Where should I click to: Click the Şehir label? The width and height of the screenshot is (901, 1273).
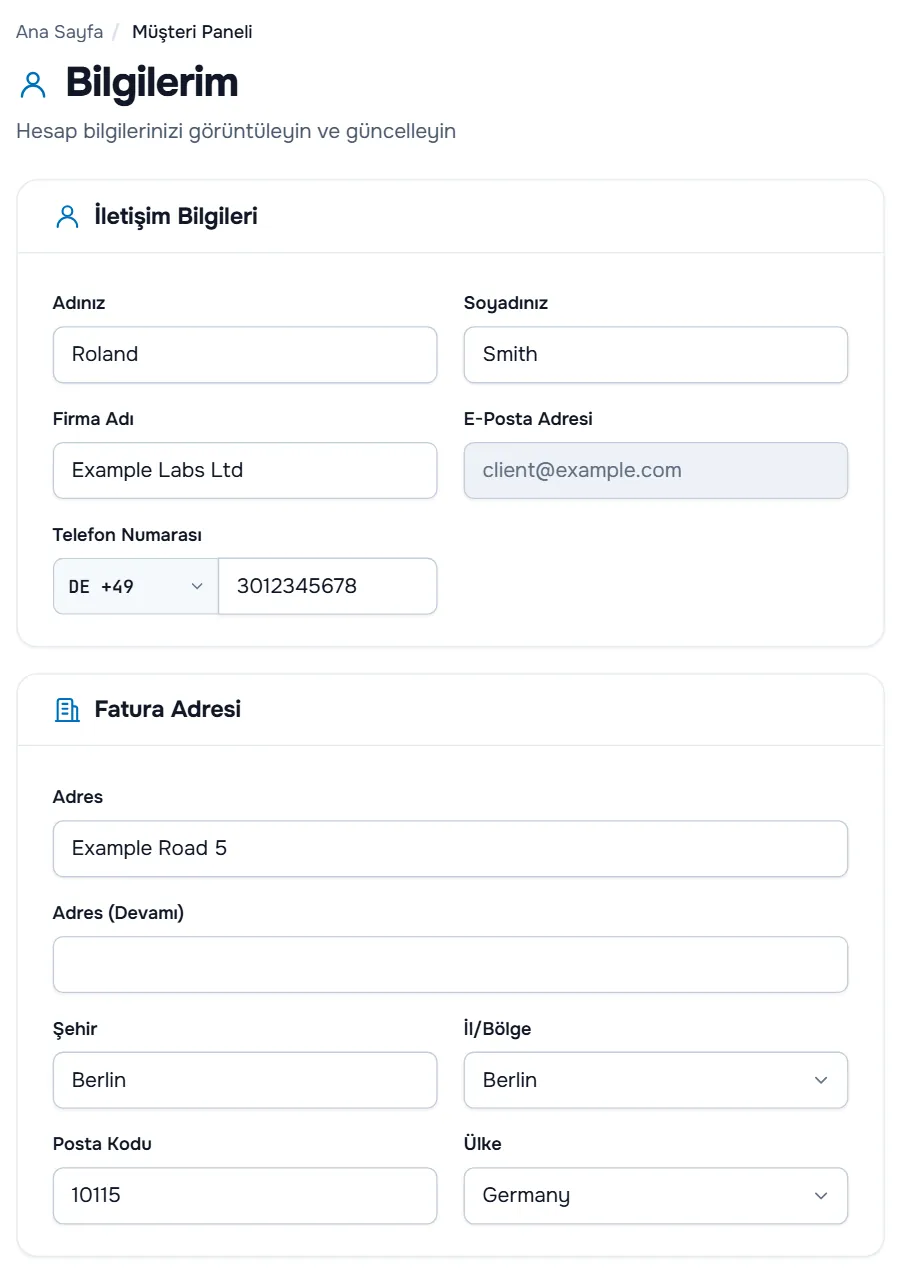pyautogui.click(x=75, y=1029)
